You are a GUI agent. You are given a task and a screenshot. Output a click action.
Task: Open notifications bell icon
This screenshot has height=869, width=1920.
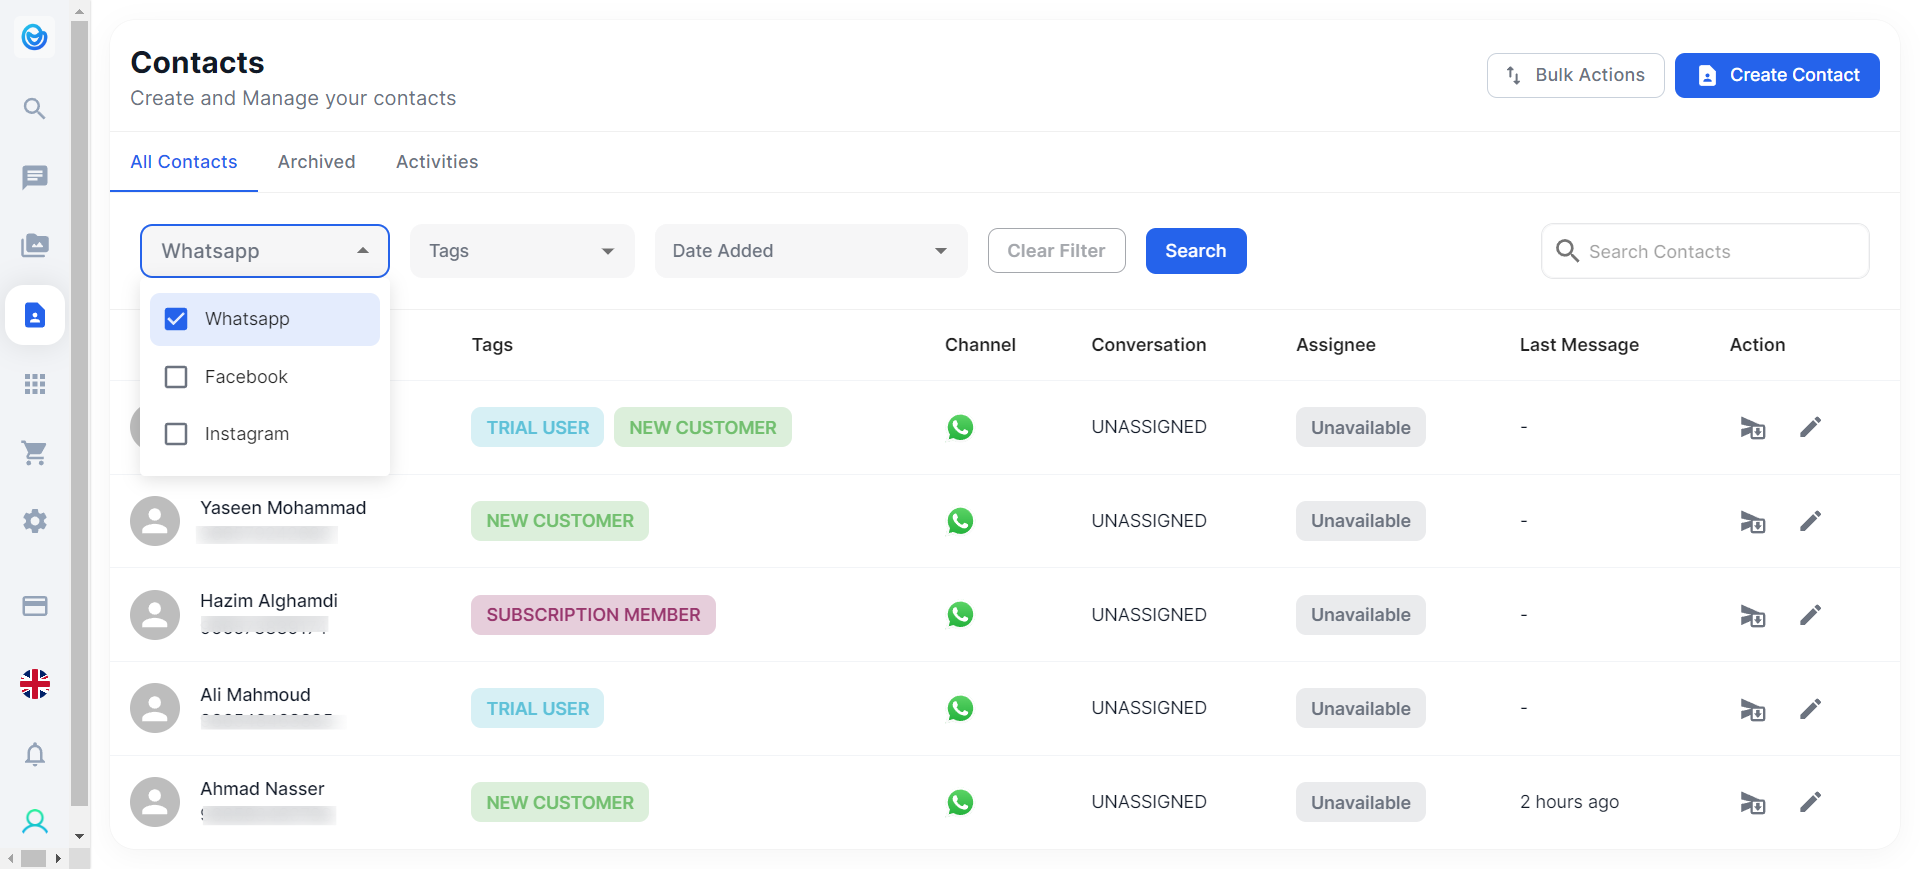tap(35, 754)
